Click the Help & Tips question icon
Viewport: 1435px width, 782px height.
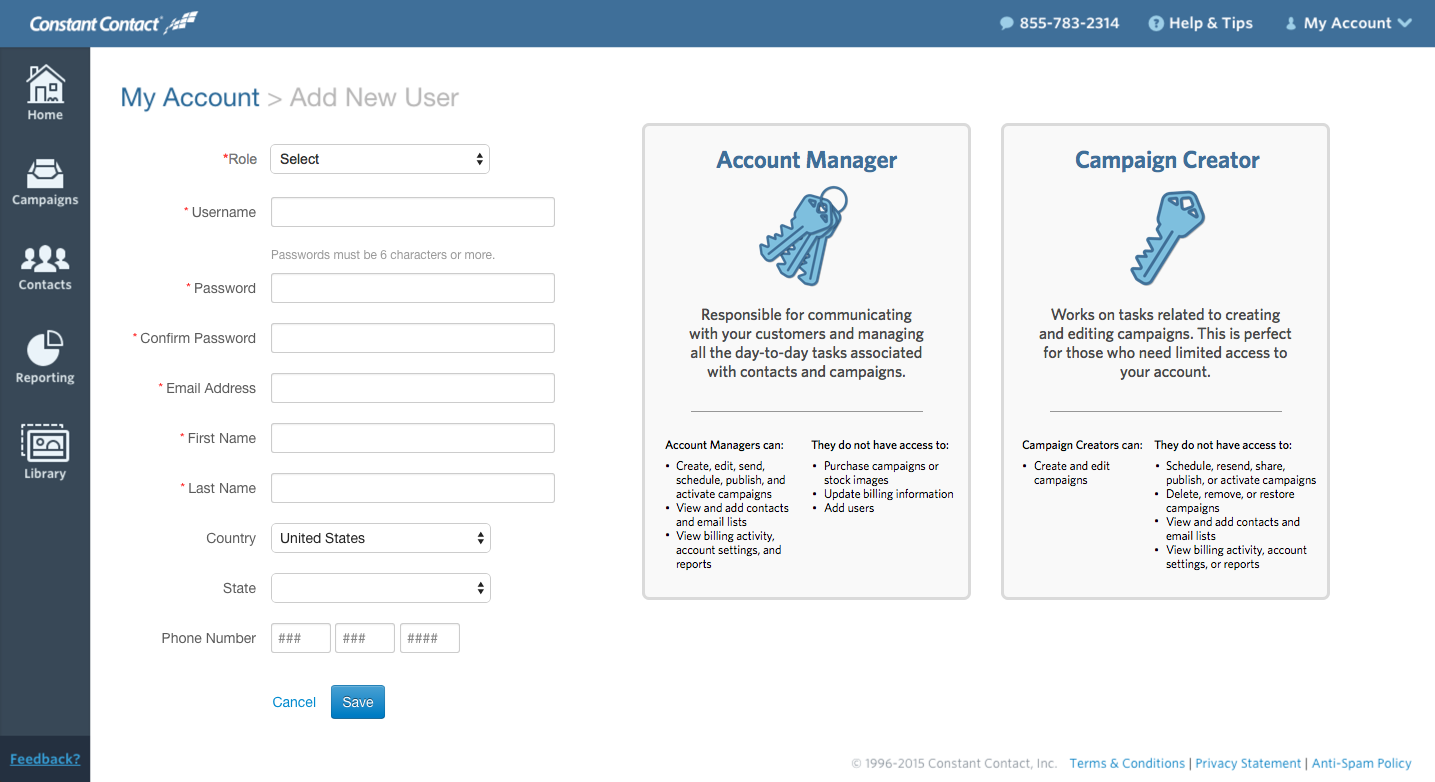coord(1156,23)
